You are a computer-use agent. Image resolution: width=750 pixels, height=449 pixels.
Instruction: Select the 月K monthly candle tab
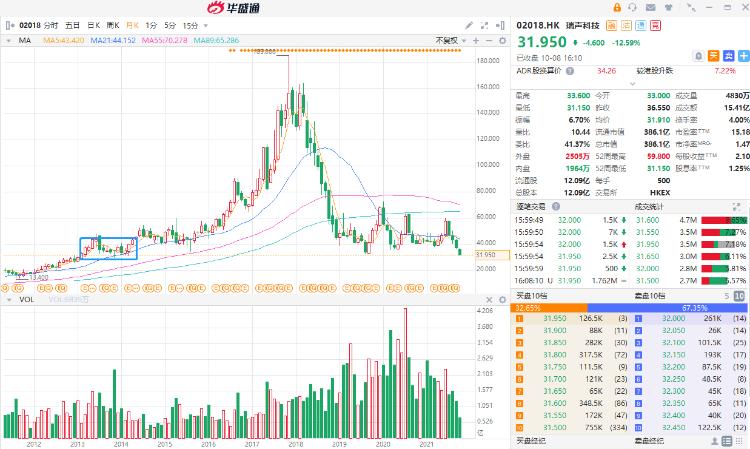[x=132, y=25]
